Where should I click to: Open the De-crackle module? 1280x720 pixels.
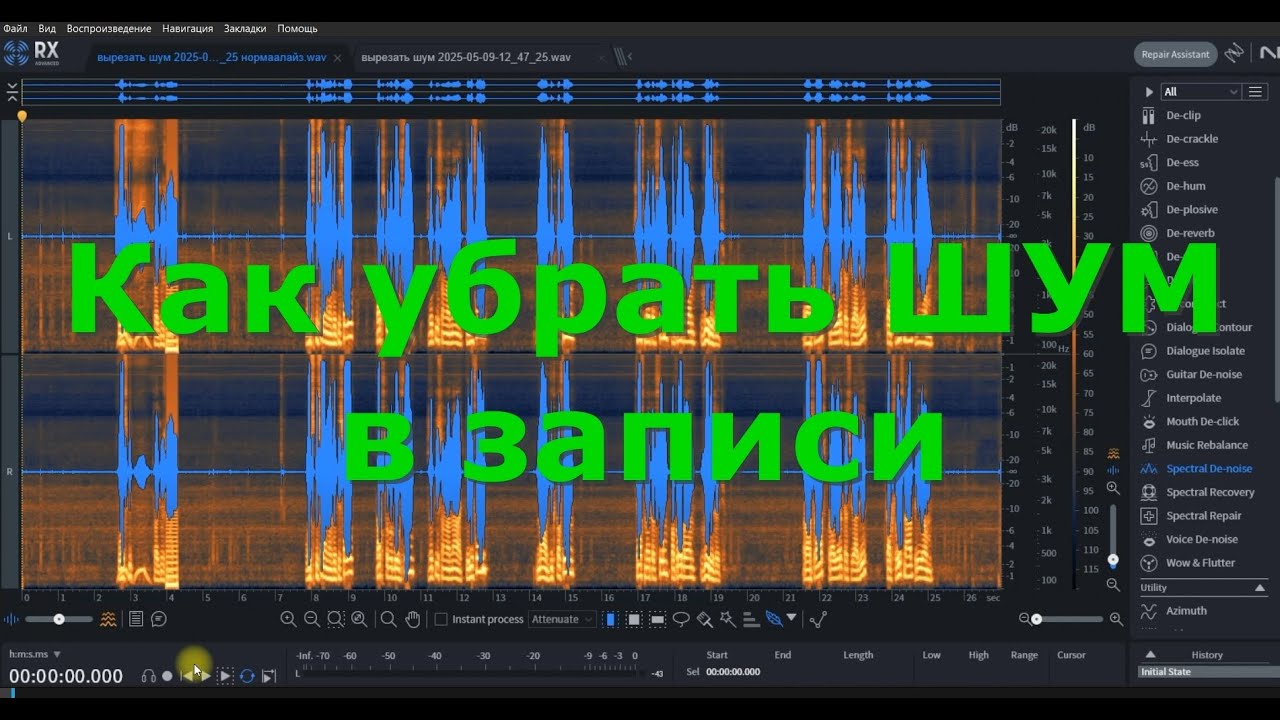(x=1190, y=139)
